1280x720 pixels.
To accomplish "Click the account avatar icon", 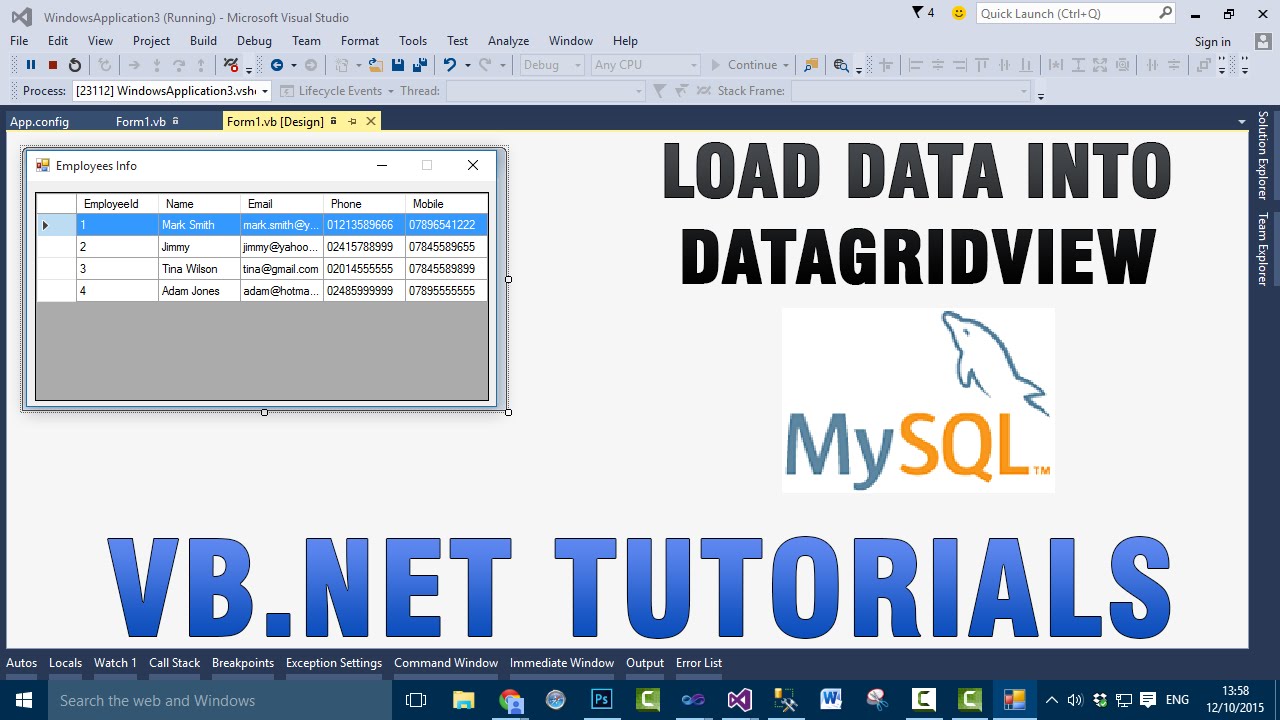I will point(1262,41).
